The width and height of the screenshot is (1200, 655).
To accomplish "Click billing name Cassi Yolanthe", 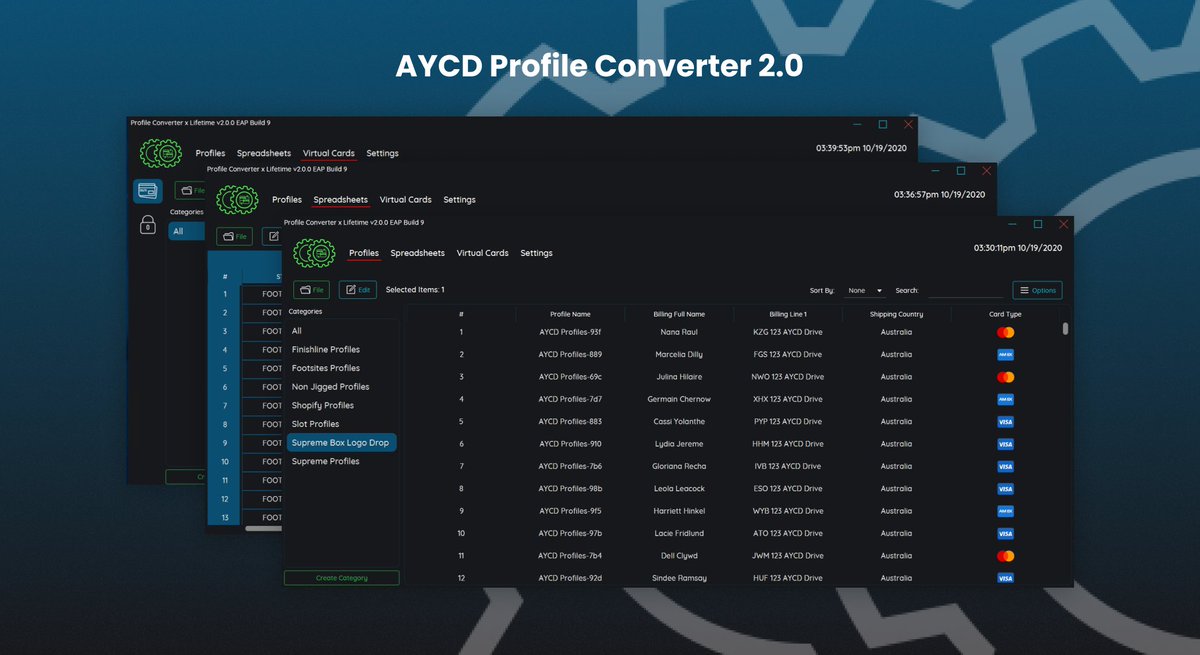I will point(679,421).
